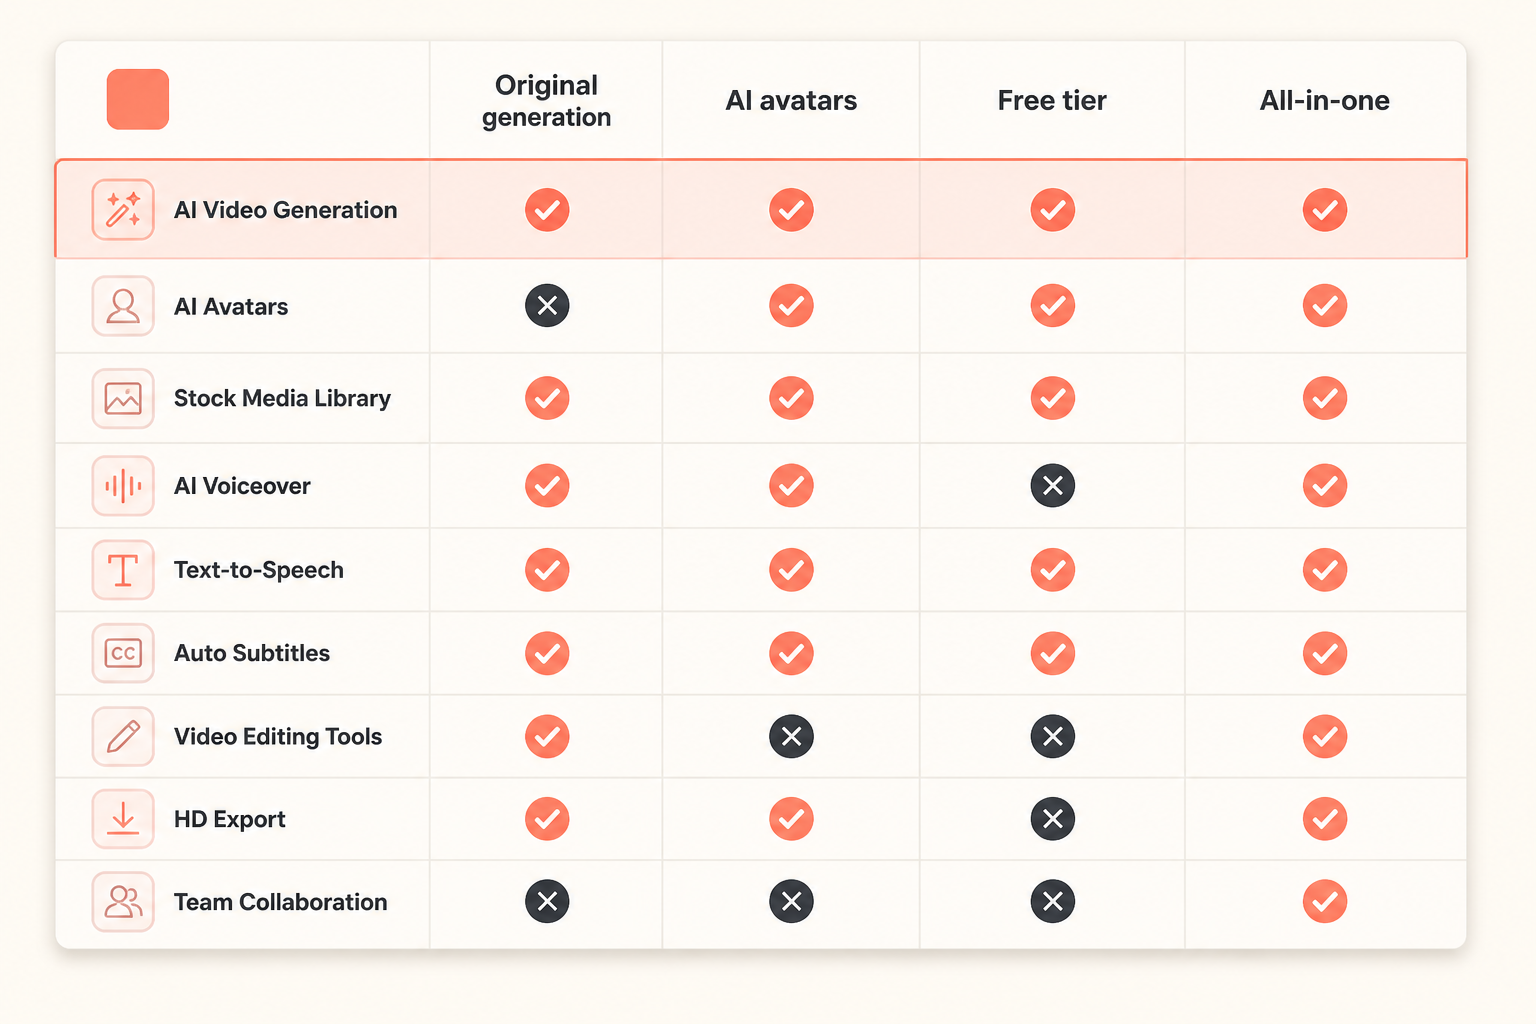Click the Text-to-Speech T icon
1536x1024 pixels.
123,570
